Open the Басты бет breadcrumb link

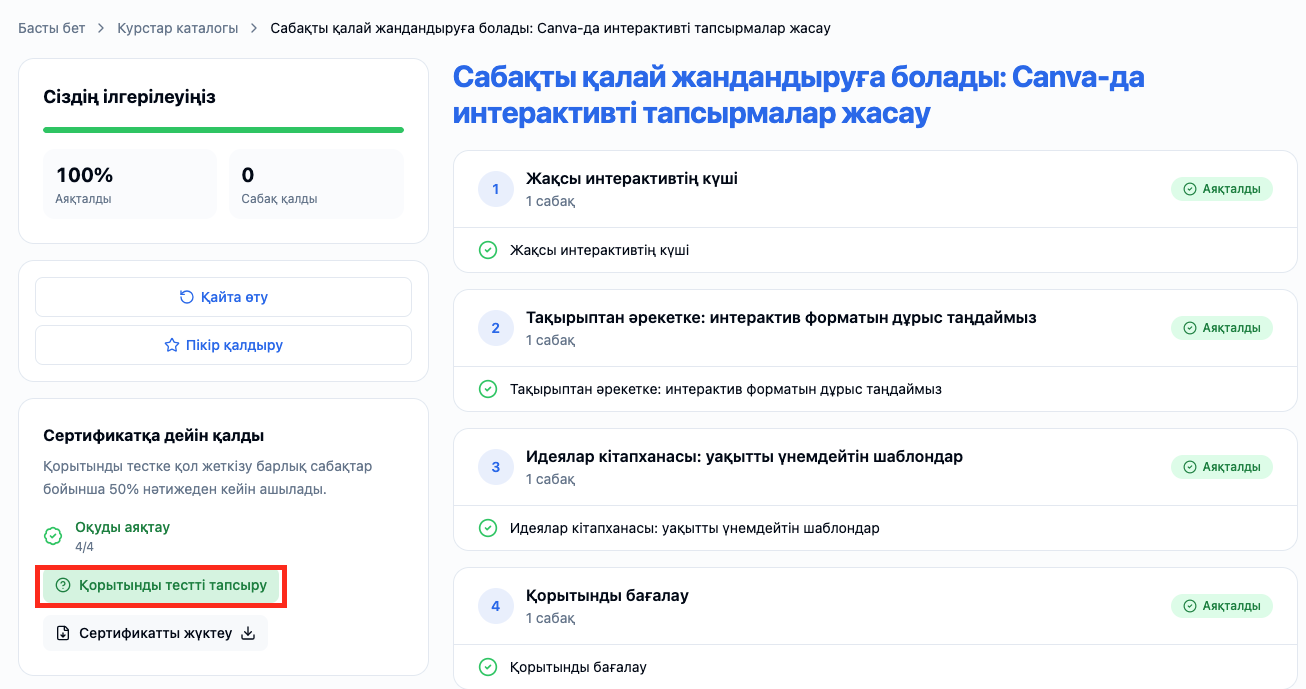pos(51,28)
